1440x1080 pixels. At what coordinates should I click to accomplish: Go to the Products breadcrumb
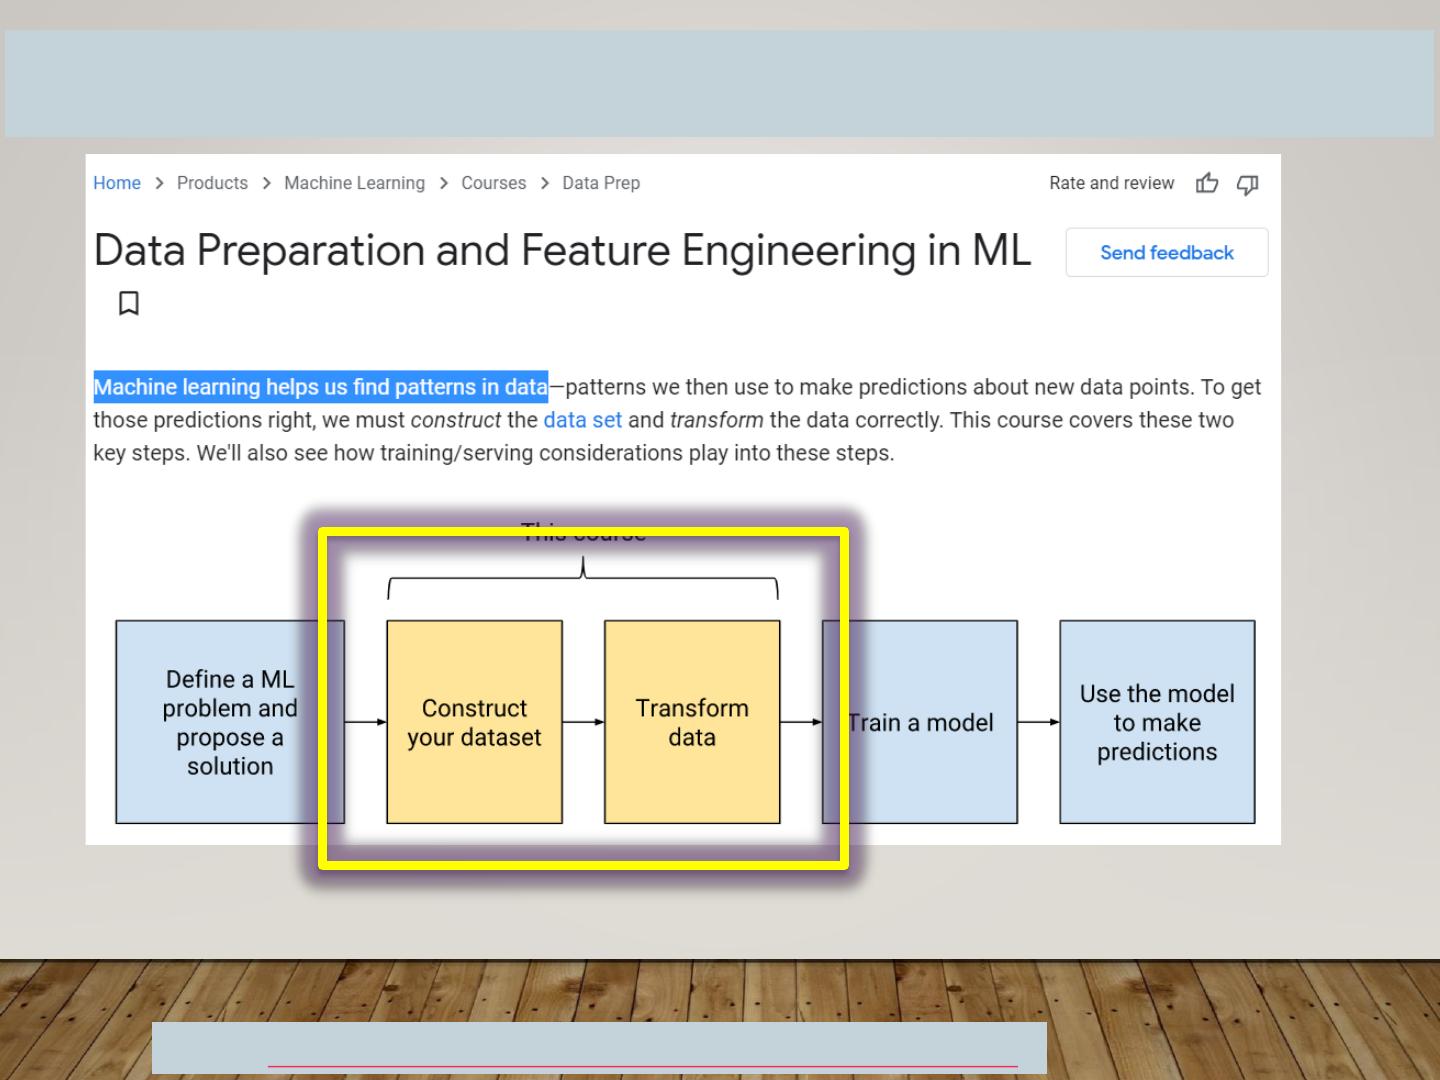[x=212, y=183]
